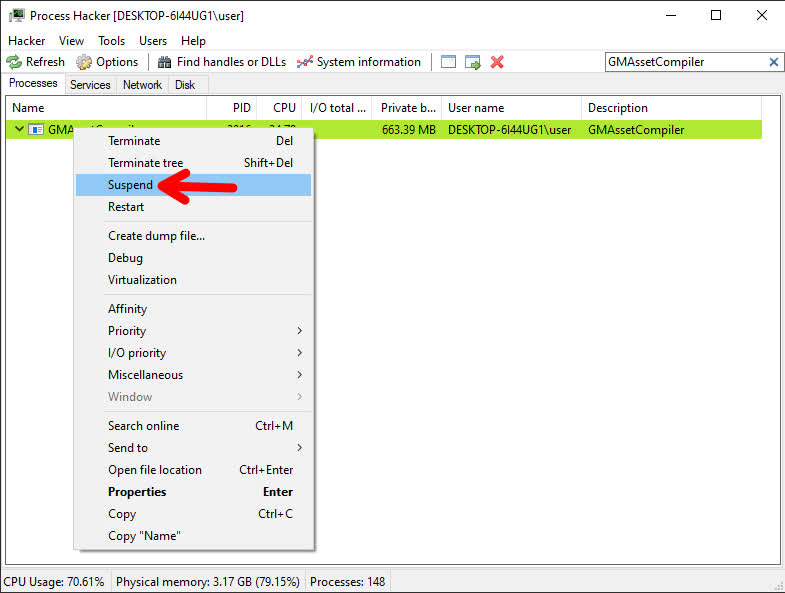Sort by Private bytes column header

[x=407, y=108]
